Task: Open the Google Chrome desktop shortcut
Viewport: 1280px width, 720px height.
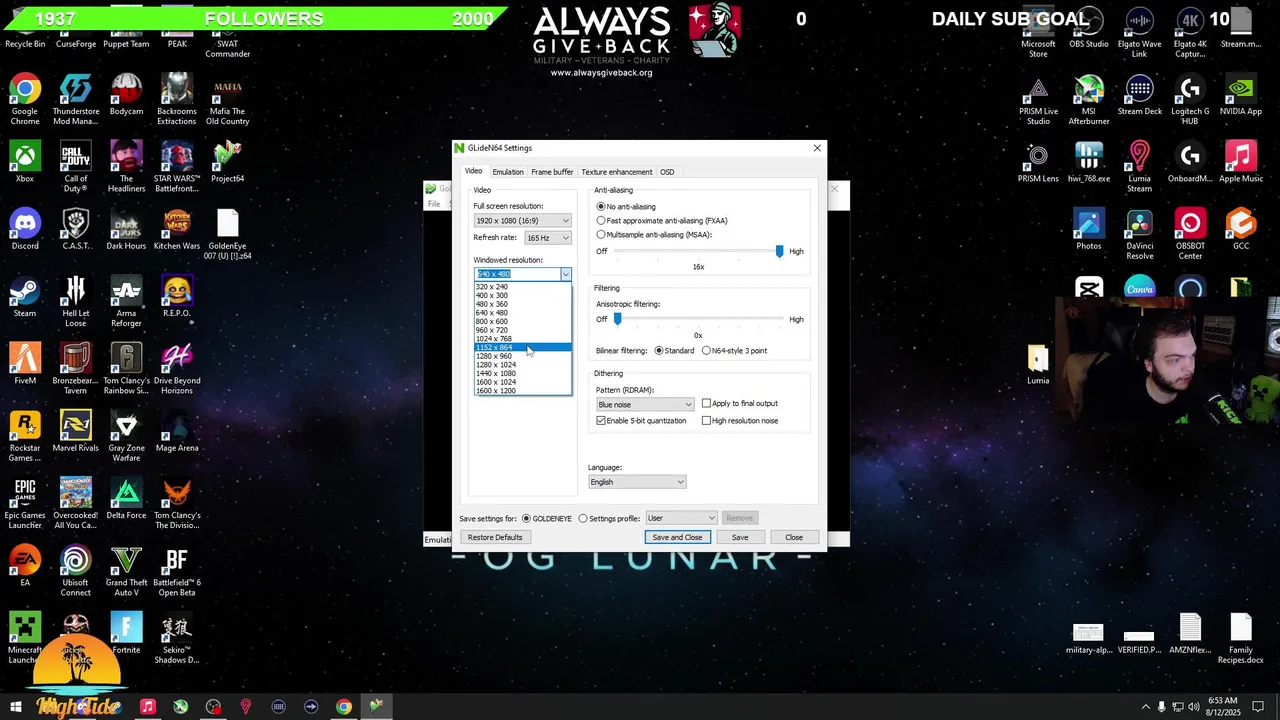Action: [25, 98]
